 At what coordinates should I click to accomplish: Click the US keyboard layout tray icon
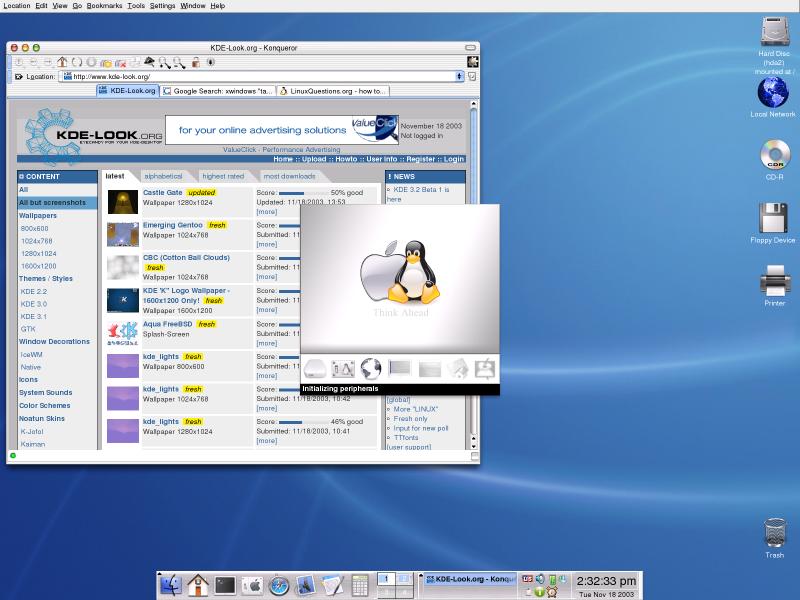point(528,579)
